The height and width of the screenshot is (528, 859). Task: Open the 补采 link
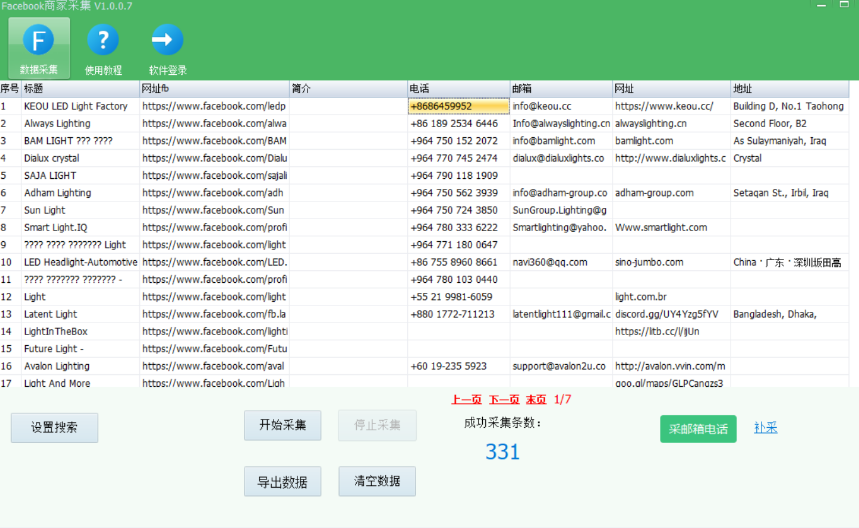[765, 428]
